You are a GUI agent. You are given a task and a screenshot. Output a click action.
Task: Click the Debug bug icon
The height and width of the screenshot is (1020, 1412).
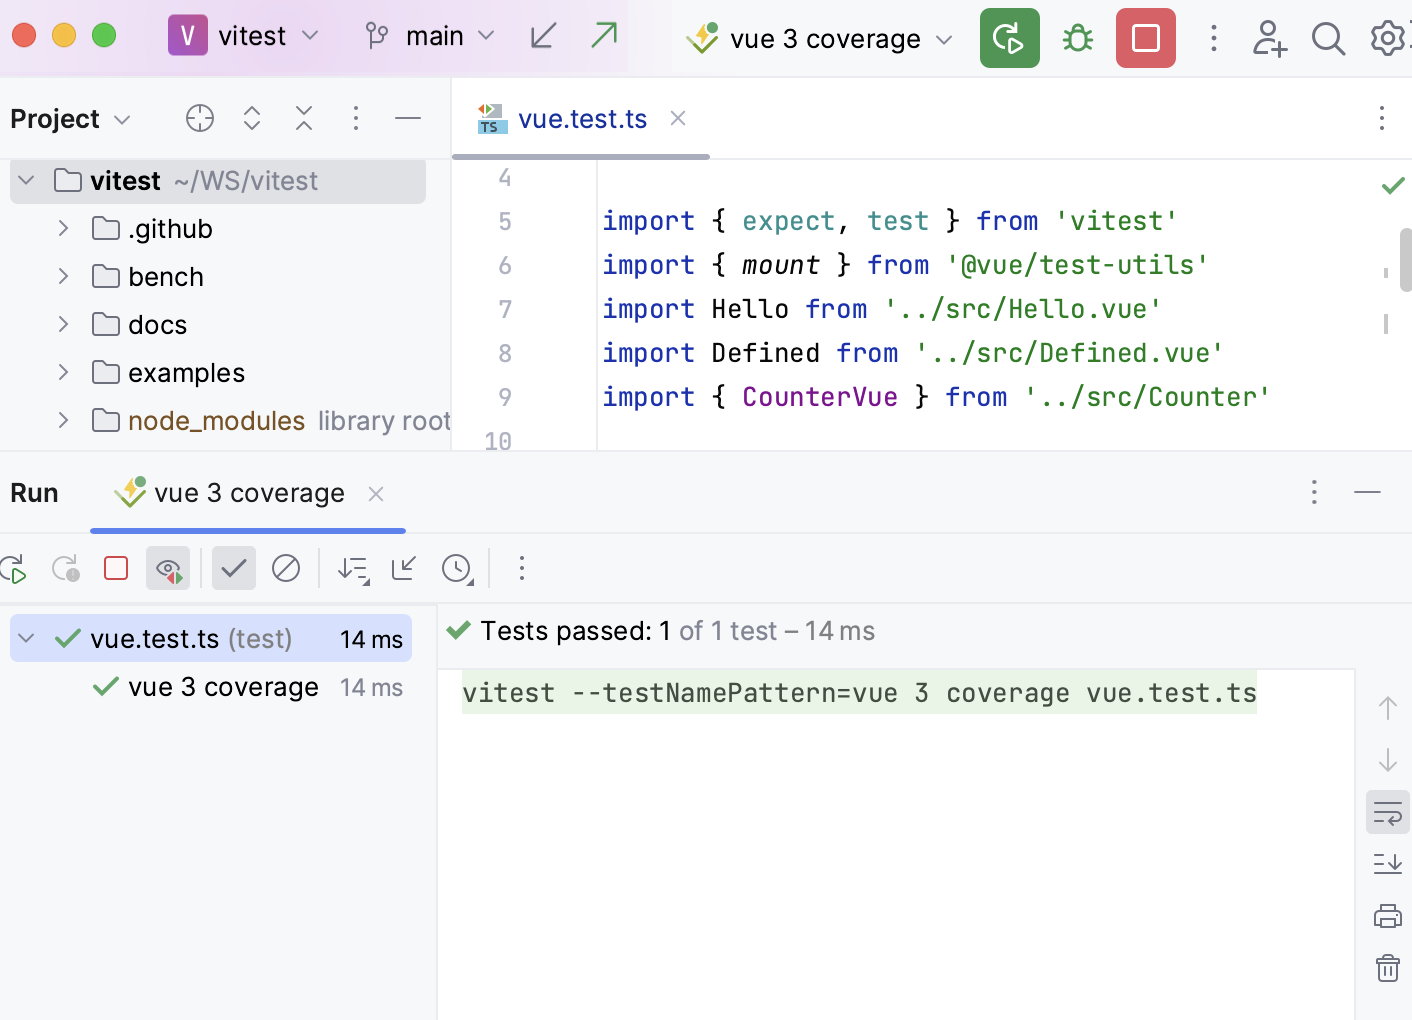click(1078, 38)
